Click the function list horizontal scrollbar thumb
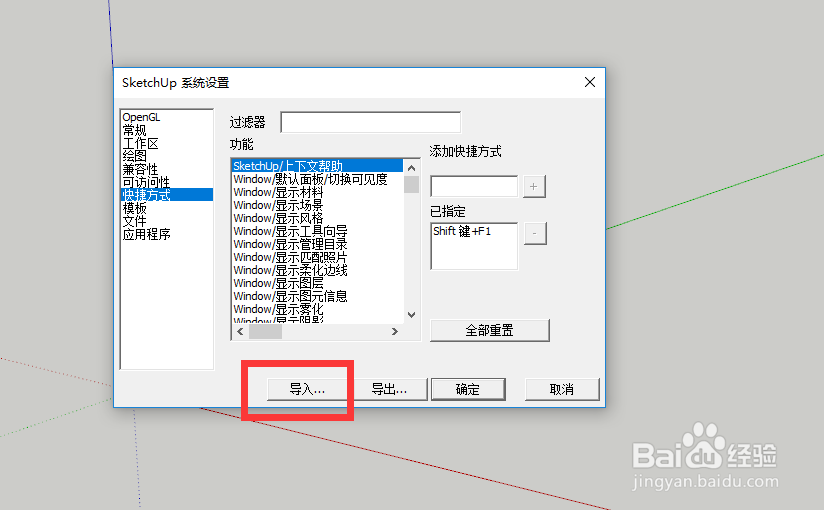This screenshot has height=510, width=824. tap(265, 332)
